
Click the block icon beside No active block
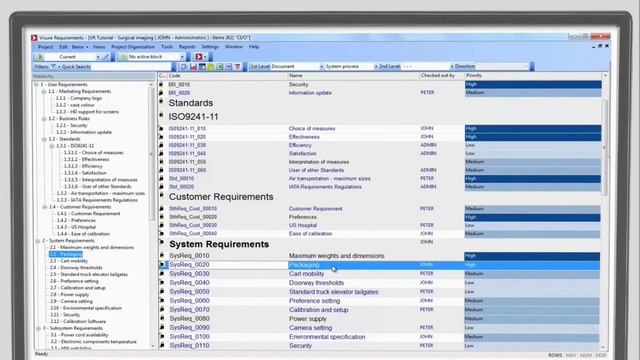(x=123, y=57)
